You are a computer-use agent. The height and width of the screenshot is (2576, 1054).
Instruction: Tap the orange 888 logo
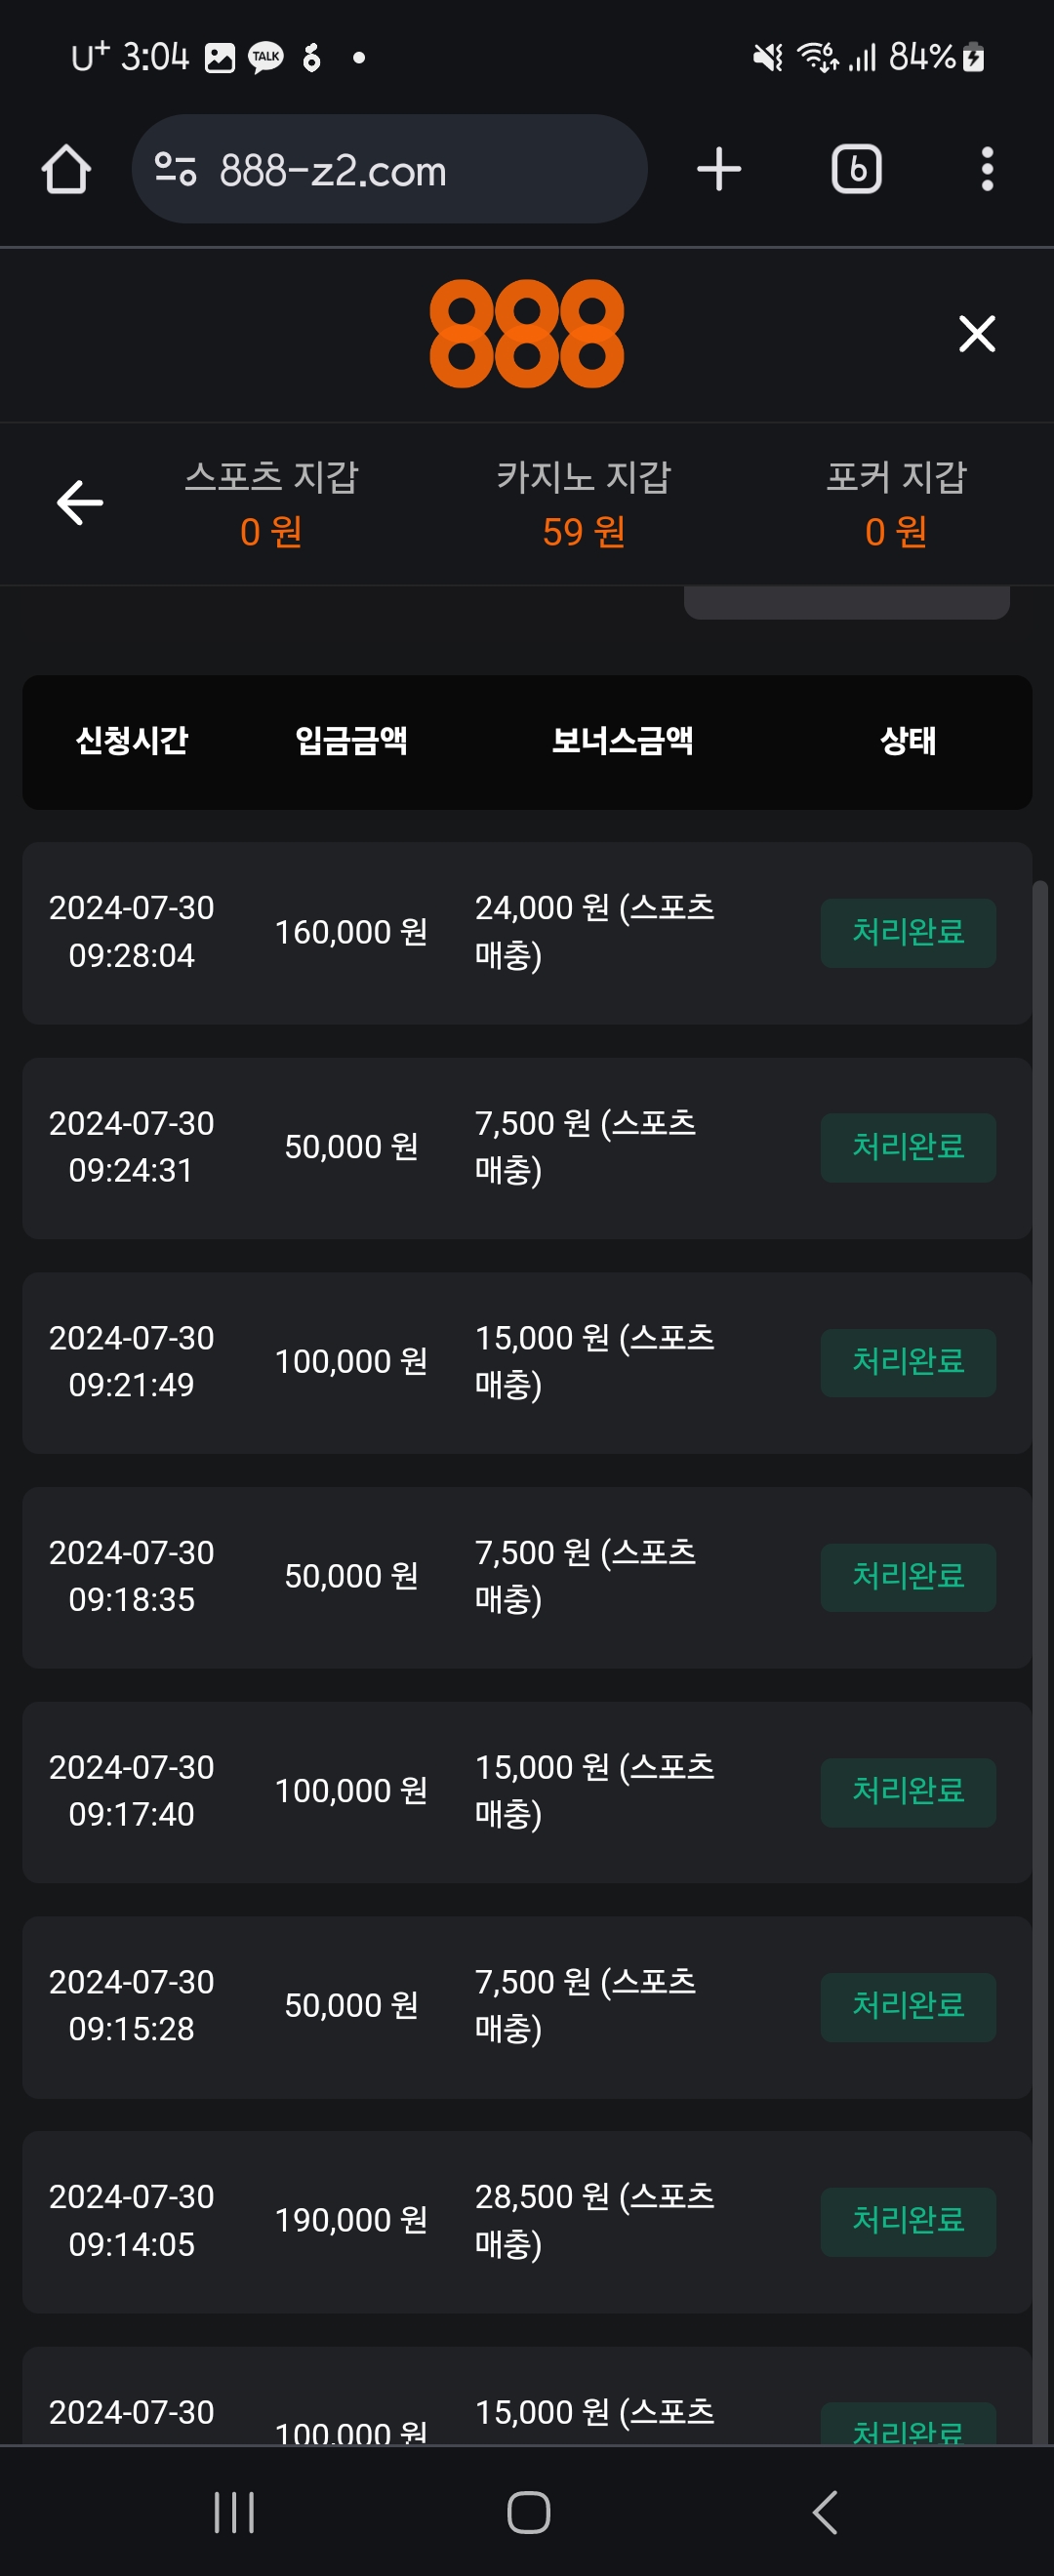click(x=527, y=334)
